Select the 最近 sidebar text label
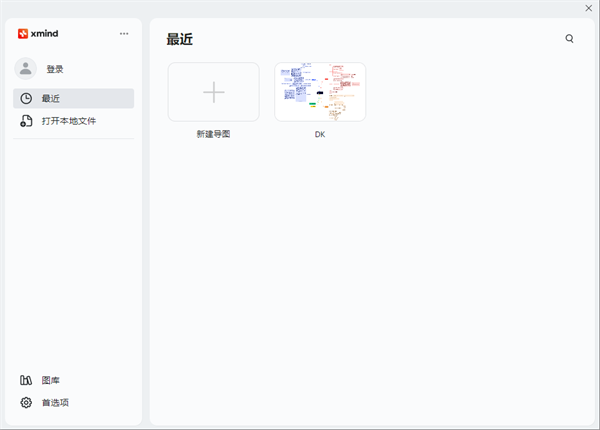 [50, 98]
